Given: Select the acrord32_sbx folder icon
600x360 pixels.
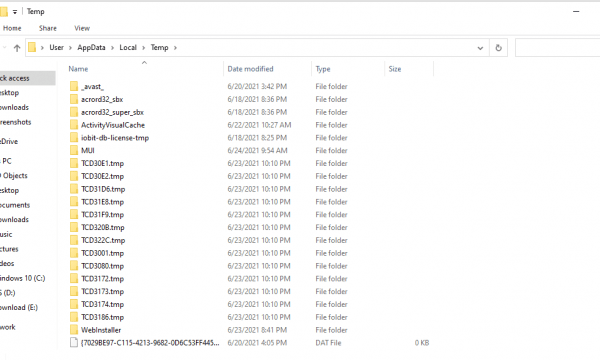Looking at the screenshot, I should (x=74, y=99).
